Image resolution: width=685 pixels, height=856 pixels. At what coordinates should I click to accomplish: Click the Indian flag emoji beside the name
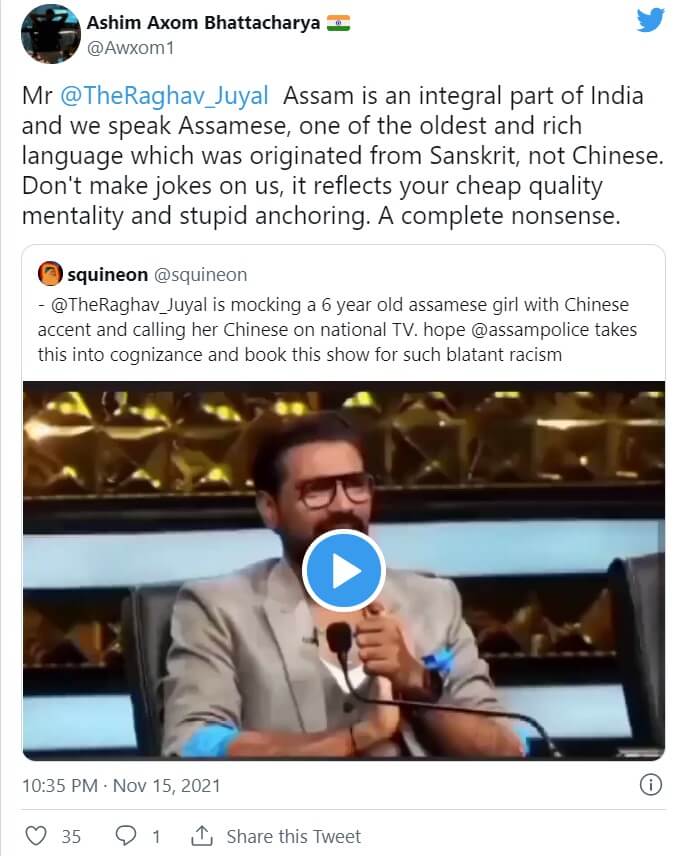pyautogui.click(x=338, y=23)
